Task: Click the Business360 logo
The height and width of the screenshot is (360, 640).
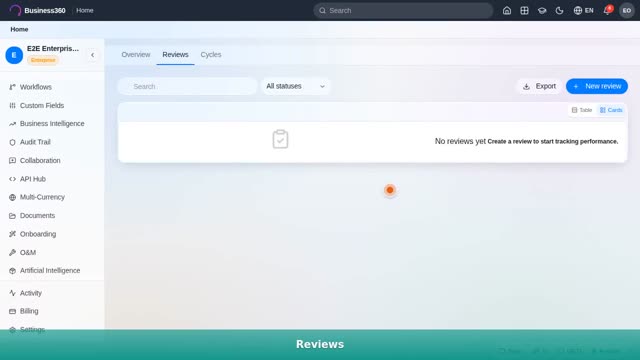Action: pyautogui.click(x=38, y=10)
